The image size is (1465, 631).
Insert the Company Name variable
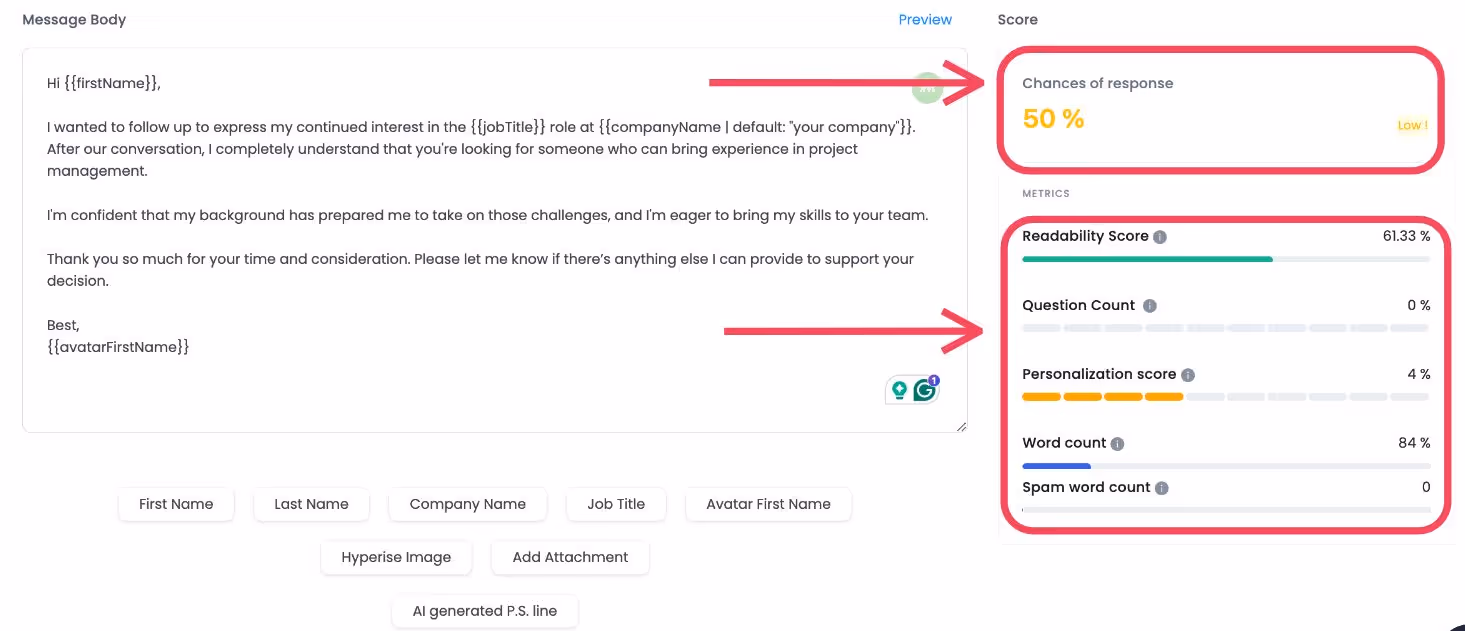point(467,504)
